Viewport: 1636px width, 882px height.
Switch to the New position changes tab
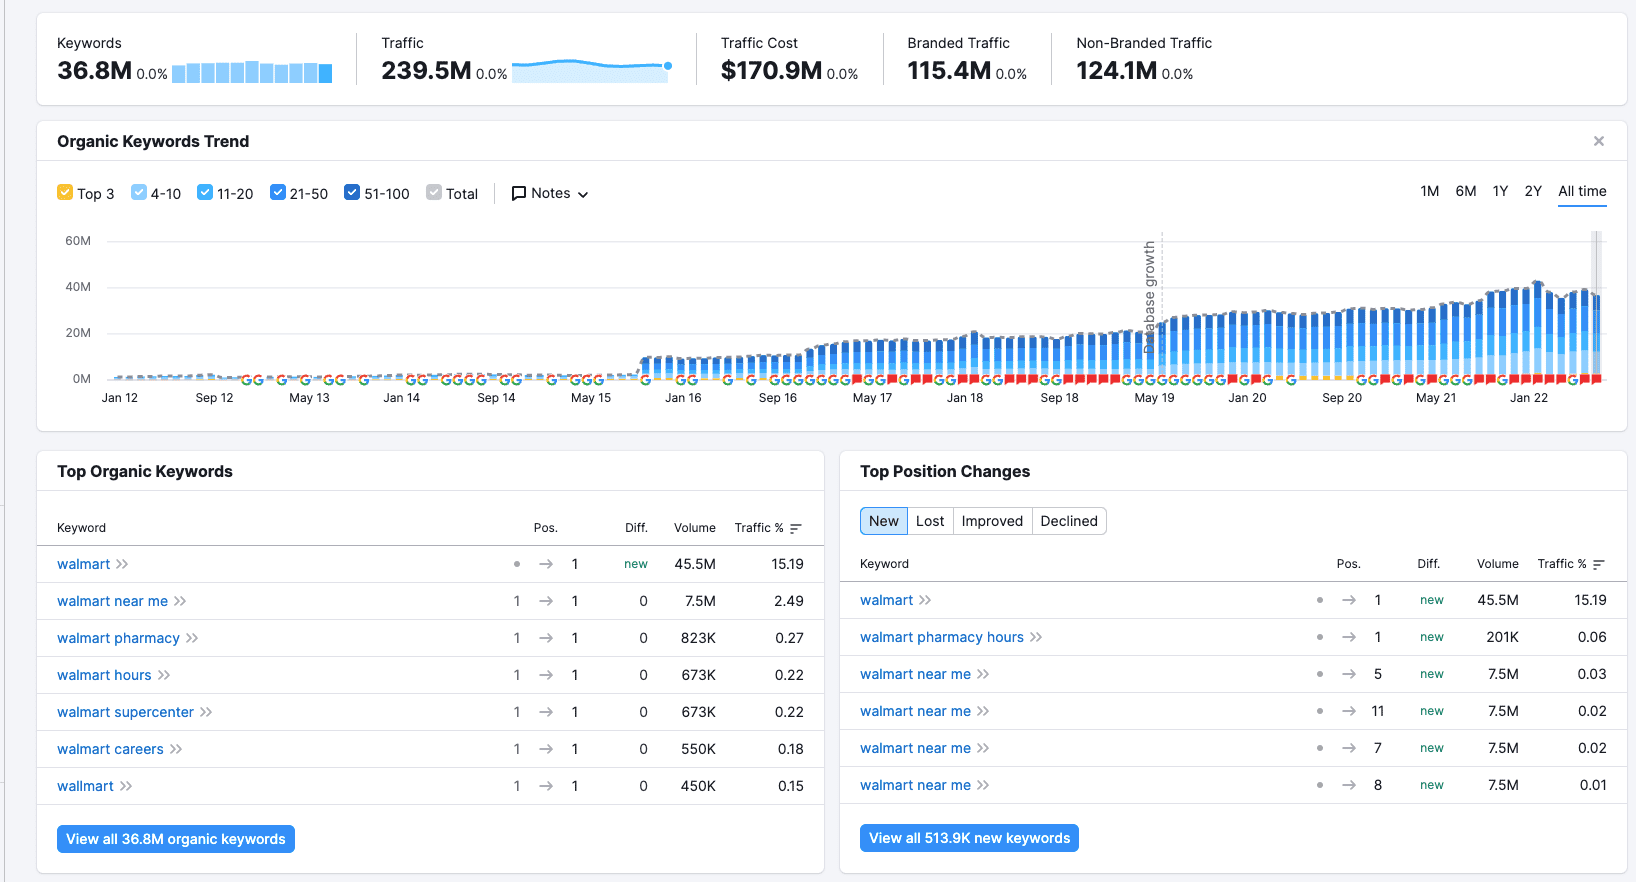pos(884,521)
